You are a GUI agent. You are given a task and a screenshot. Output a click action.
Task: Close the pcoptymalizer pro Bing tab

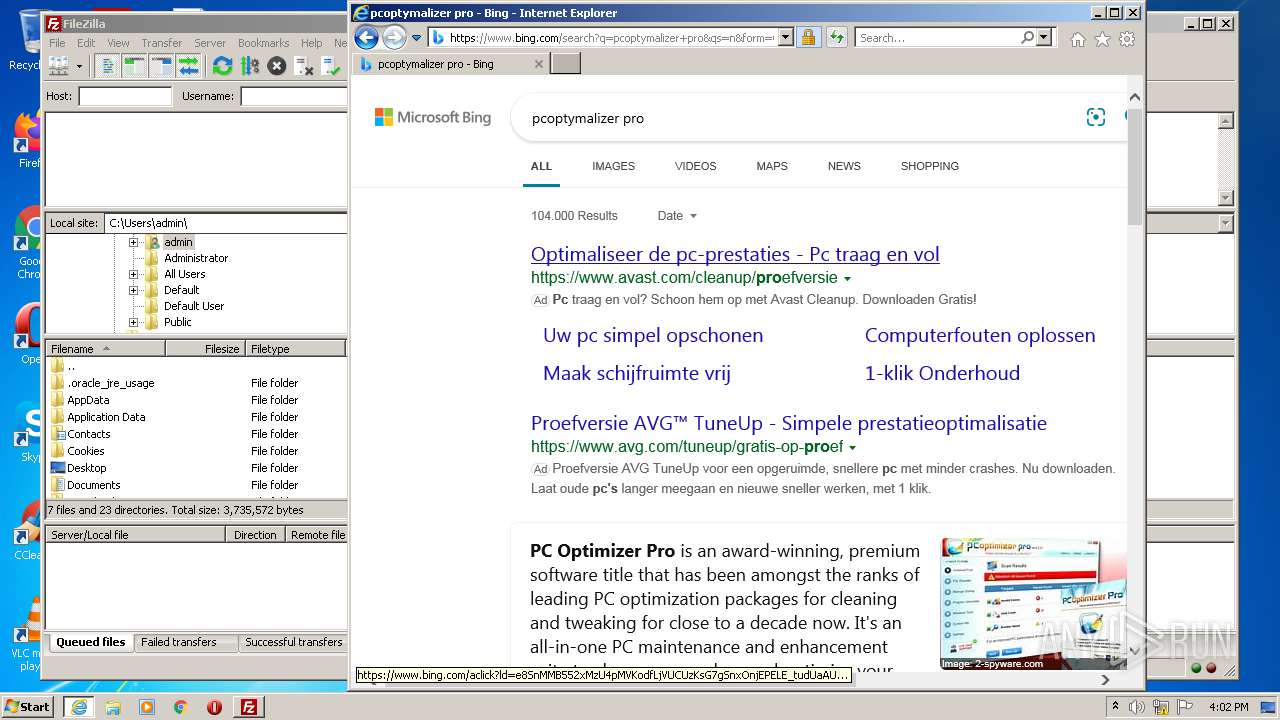[539, 64]
